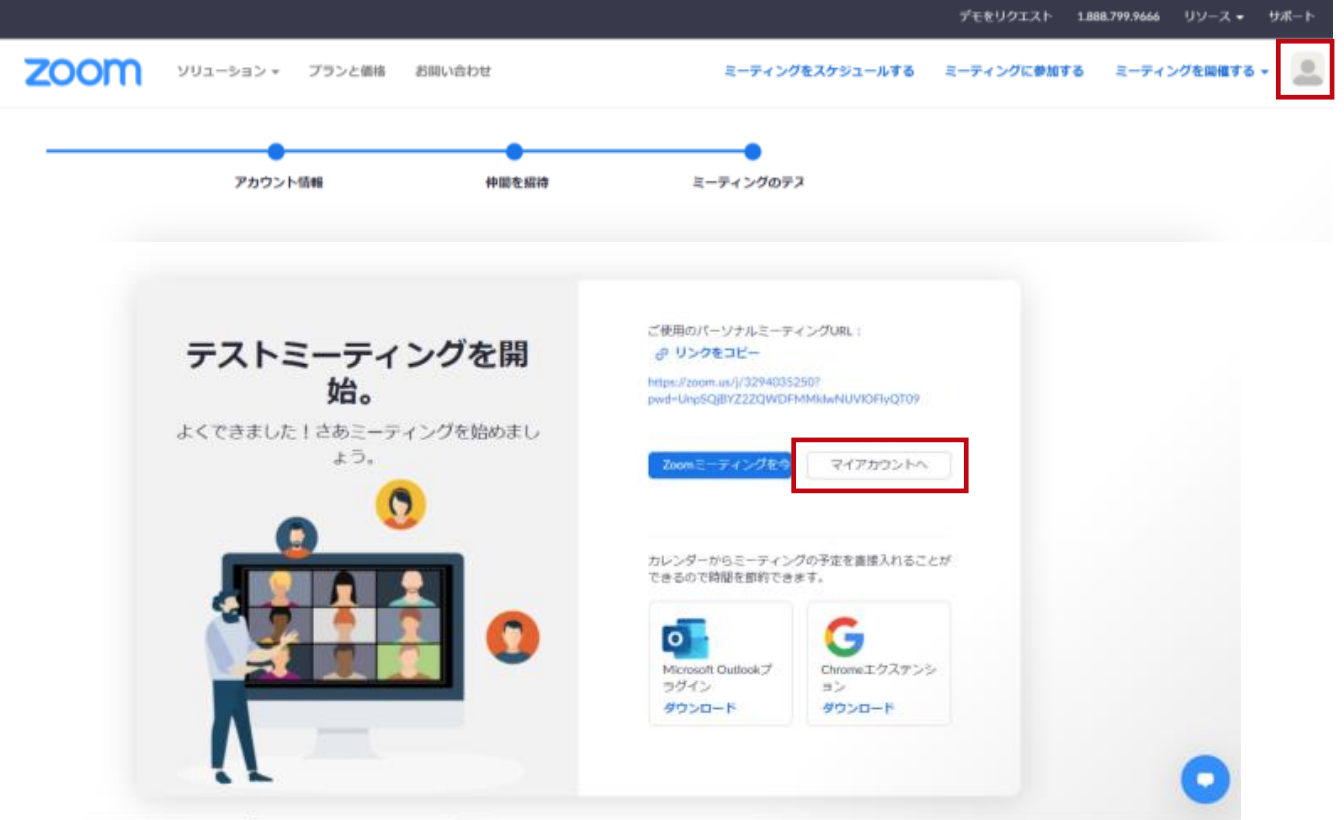Click ミーティングをスケジュールする link

(x=819, y=72)
